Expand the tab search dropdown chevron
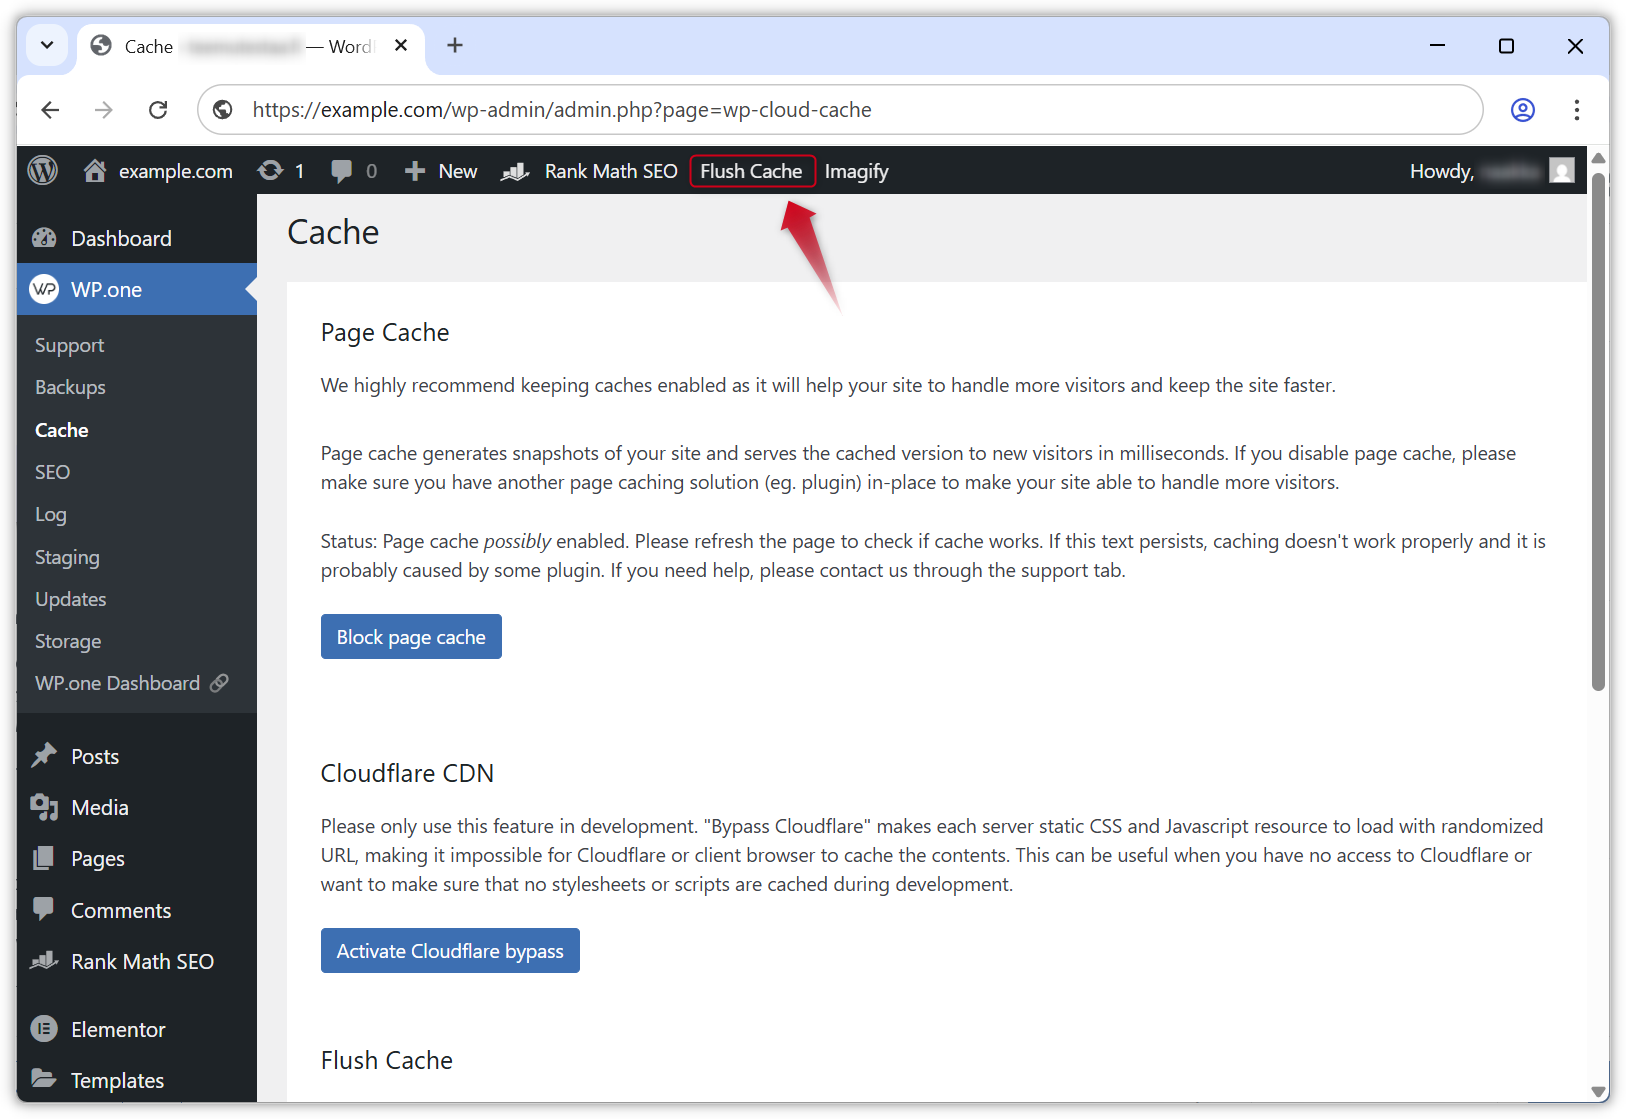Screen dimensions: 1626x1119 [x=47, y=46]
